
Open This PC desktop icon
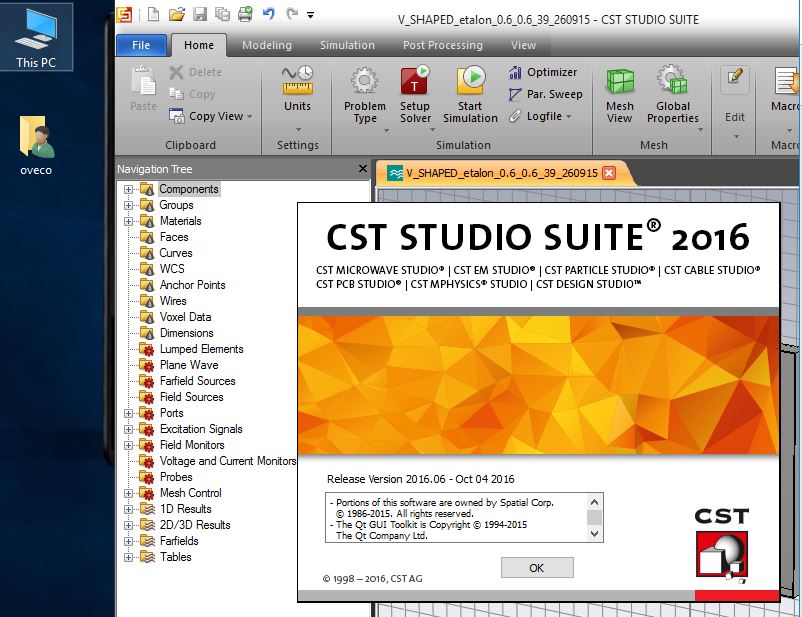coord(36,37)
